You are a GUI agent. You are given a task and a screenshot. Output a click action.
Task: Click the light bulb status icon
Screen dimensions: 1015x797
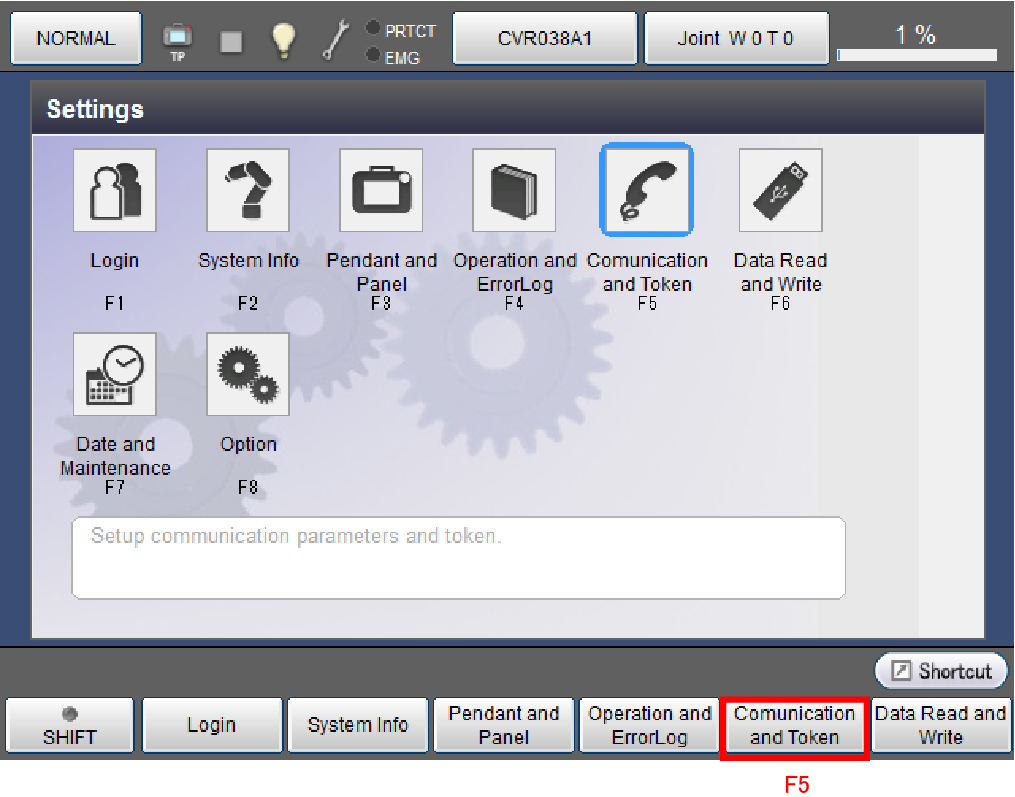[x=284, y=39]
